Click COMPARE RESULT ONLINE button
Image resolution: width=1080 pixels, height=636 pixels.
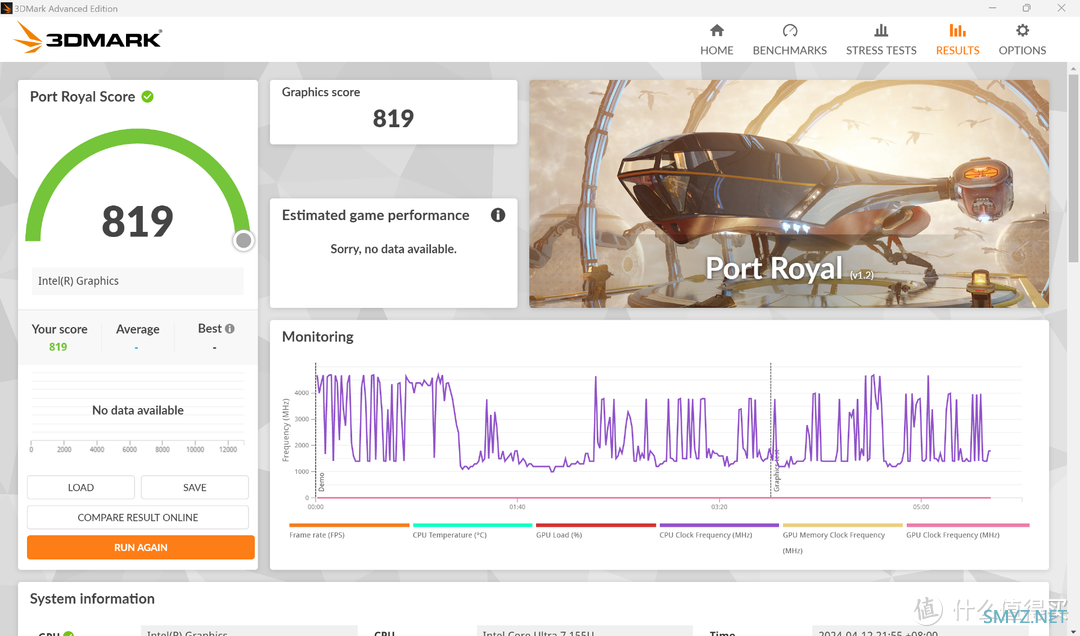(138, 517)
